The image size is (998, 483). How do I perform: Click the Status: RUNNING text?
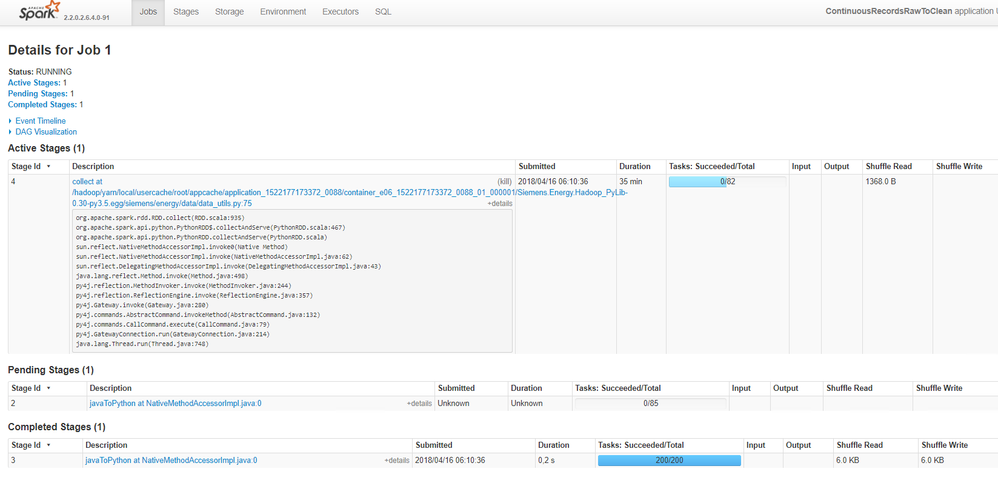(x=39, y=72)
